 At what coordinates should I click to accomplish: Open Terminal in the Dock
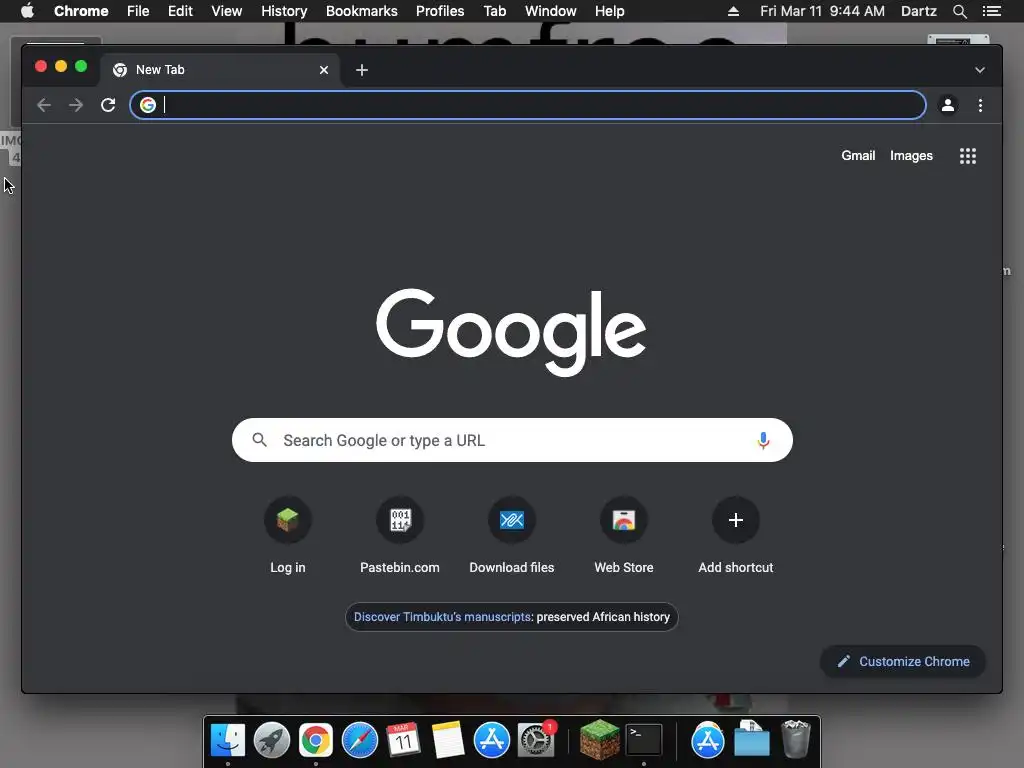click(x=644, y=741)
